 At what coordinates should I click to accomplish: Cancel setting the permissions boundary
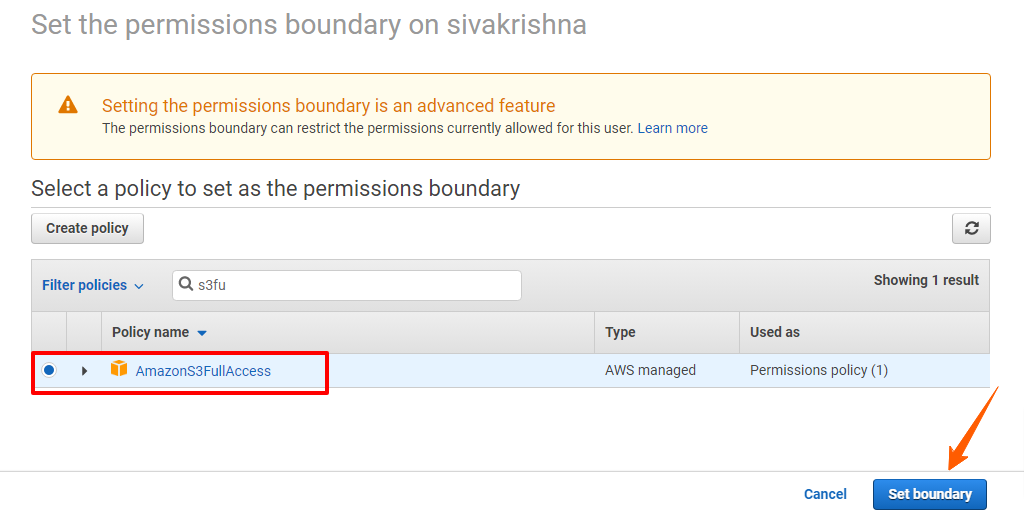[x=825, y=494]
